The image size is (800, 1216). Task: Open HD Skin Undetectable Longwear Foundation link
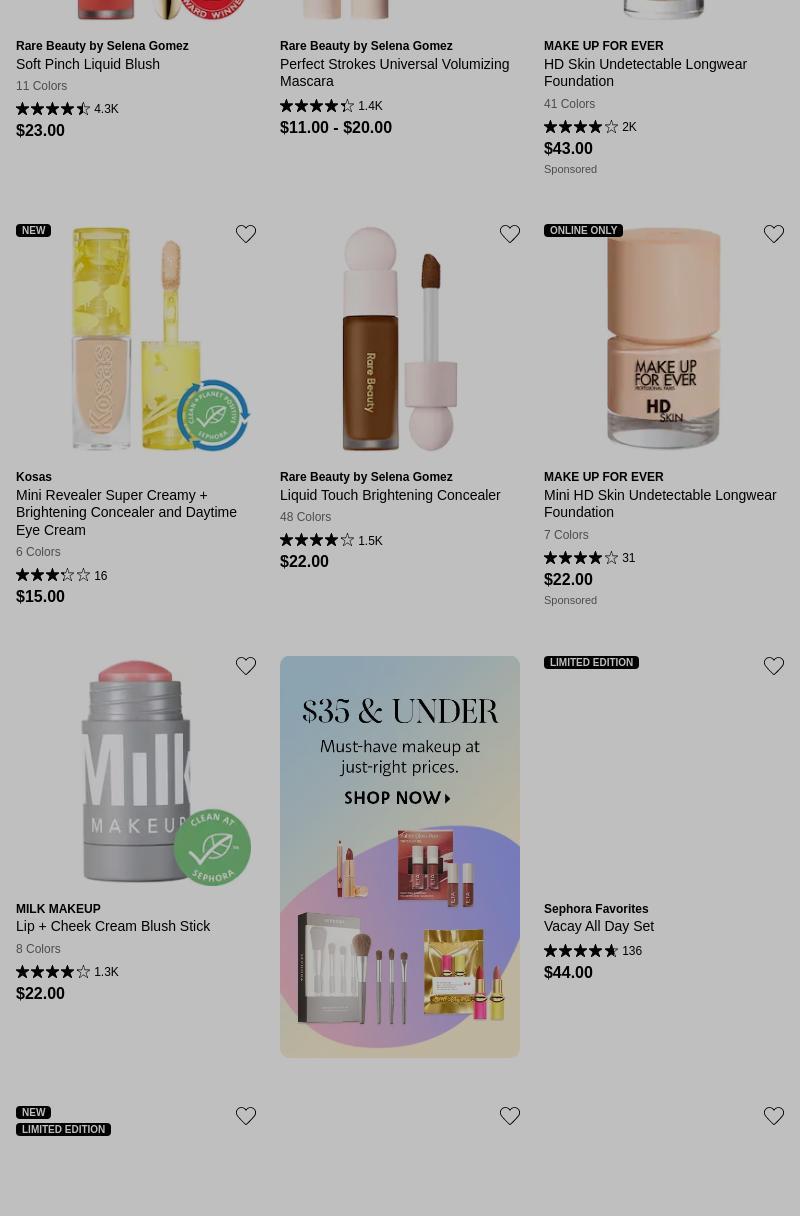[x=645, y=72]
